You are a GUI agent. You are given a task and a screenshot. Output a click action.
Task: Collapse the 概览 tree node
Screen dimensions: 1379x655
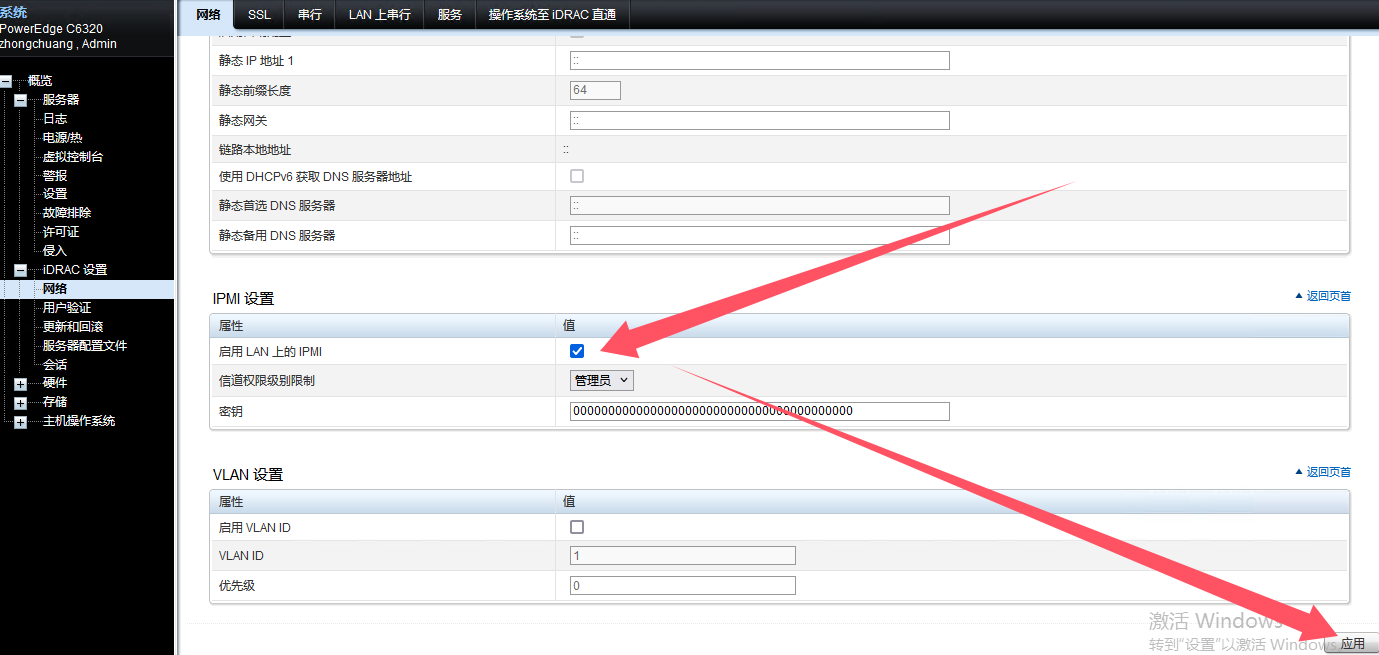pyautogui.click(x=6, y=81)
